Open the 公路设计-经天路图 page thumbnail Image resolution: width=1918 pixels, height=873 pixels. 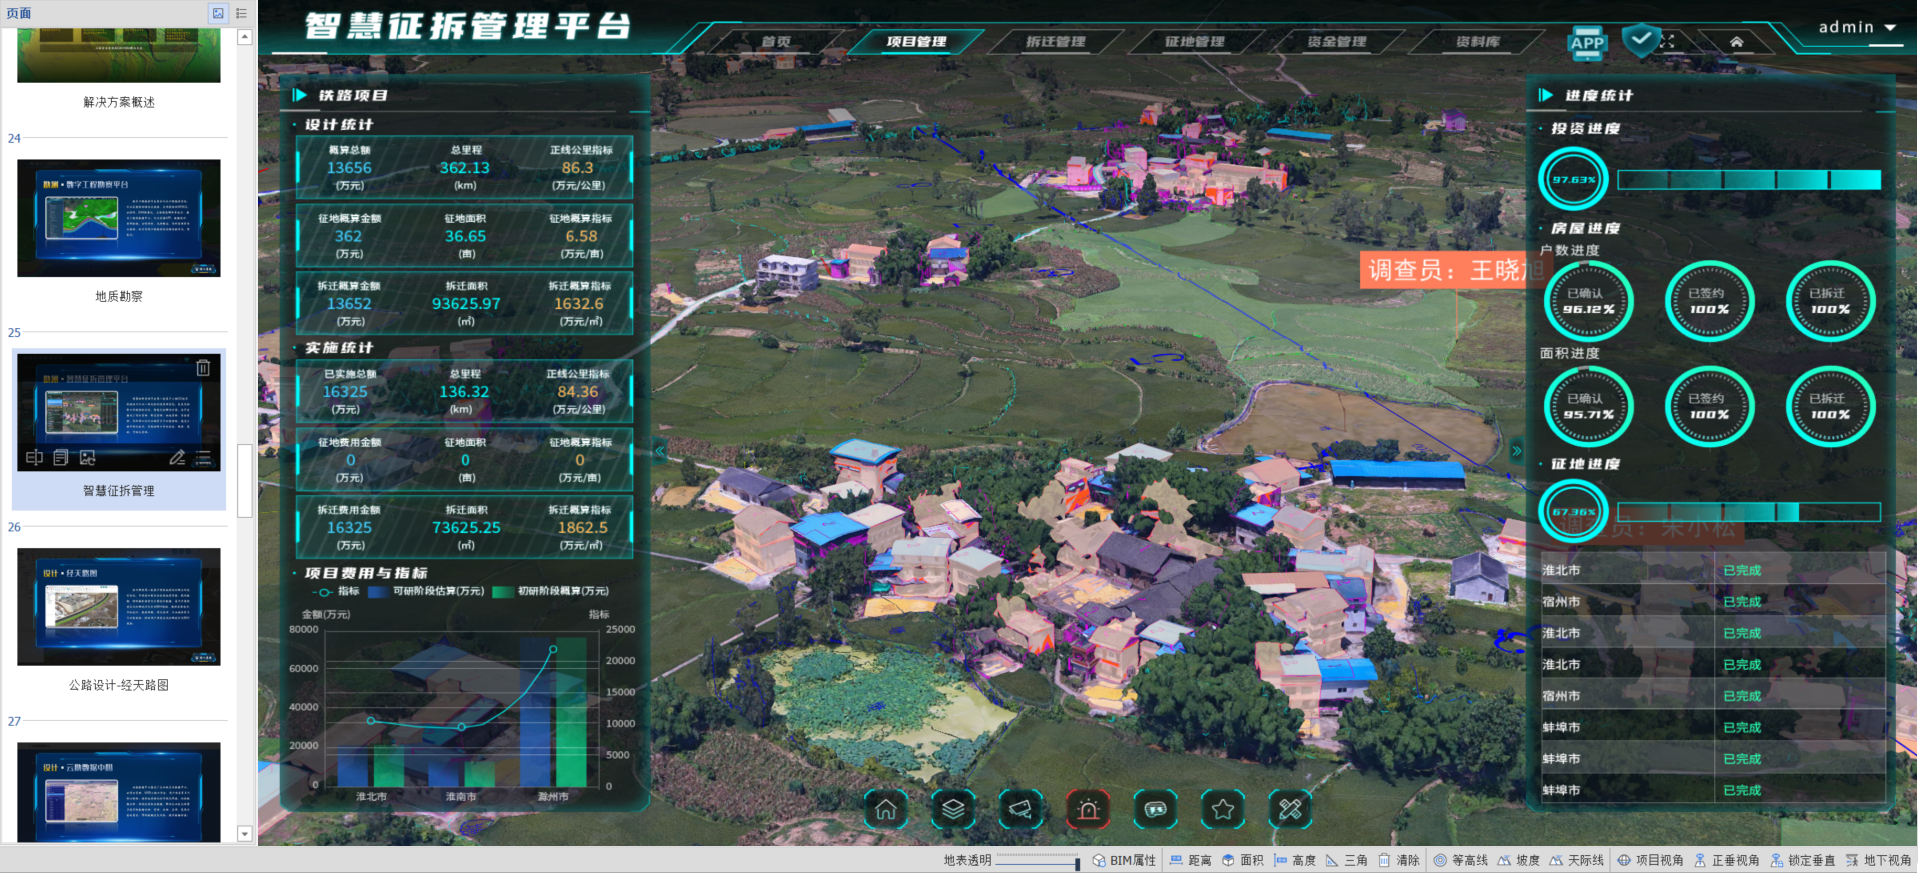pos(119,606)
